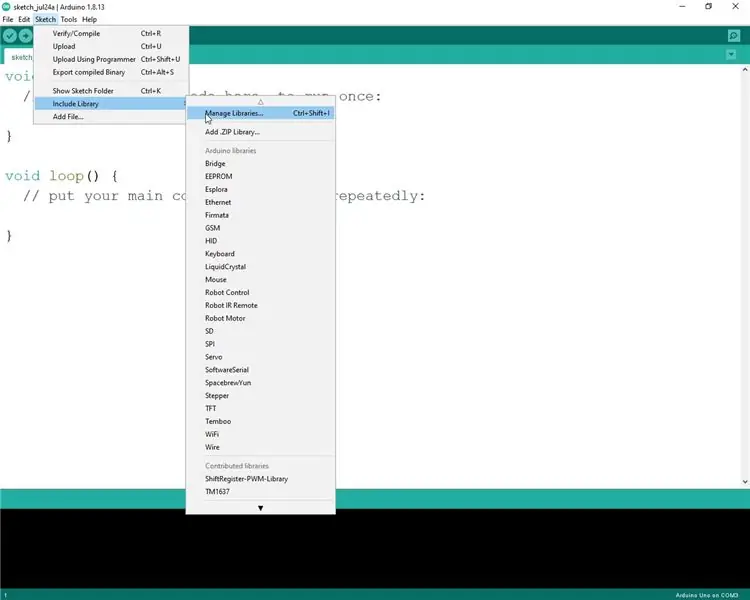Include the Wire library
750x600 pixels.
[260, 447]
